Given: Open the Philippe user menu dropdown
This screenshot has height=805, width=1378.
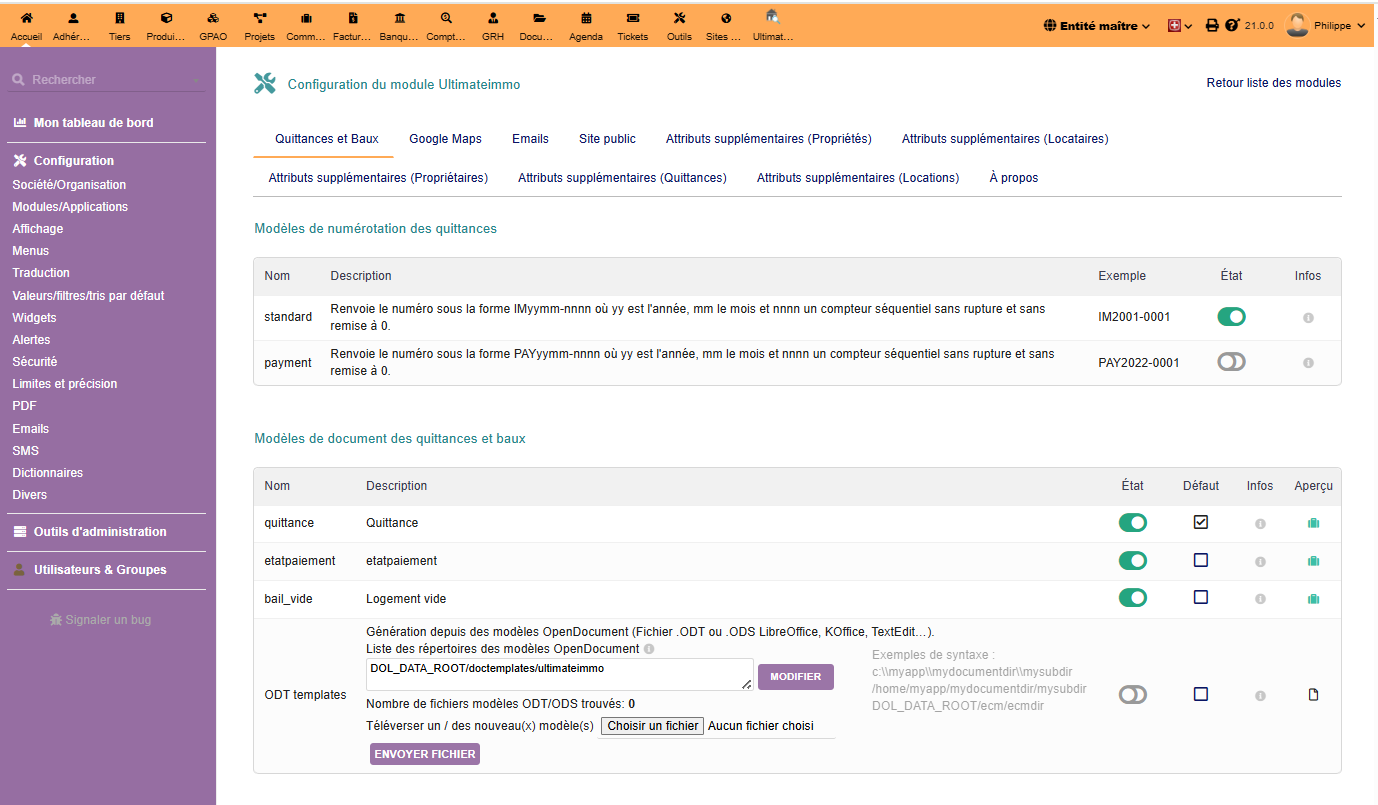Looking at the screenshot, I should 1326,26.
